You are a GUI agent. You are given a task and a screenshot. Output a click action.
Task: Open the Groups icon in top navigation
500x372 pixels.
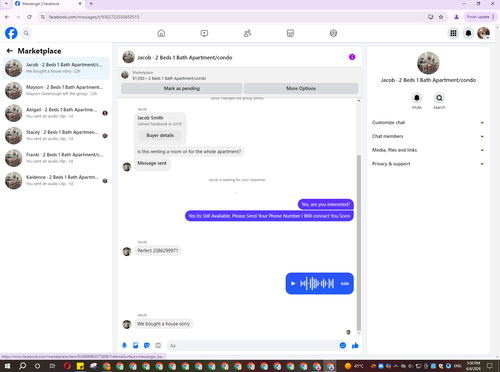(333, 33)
